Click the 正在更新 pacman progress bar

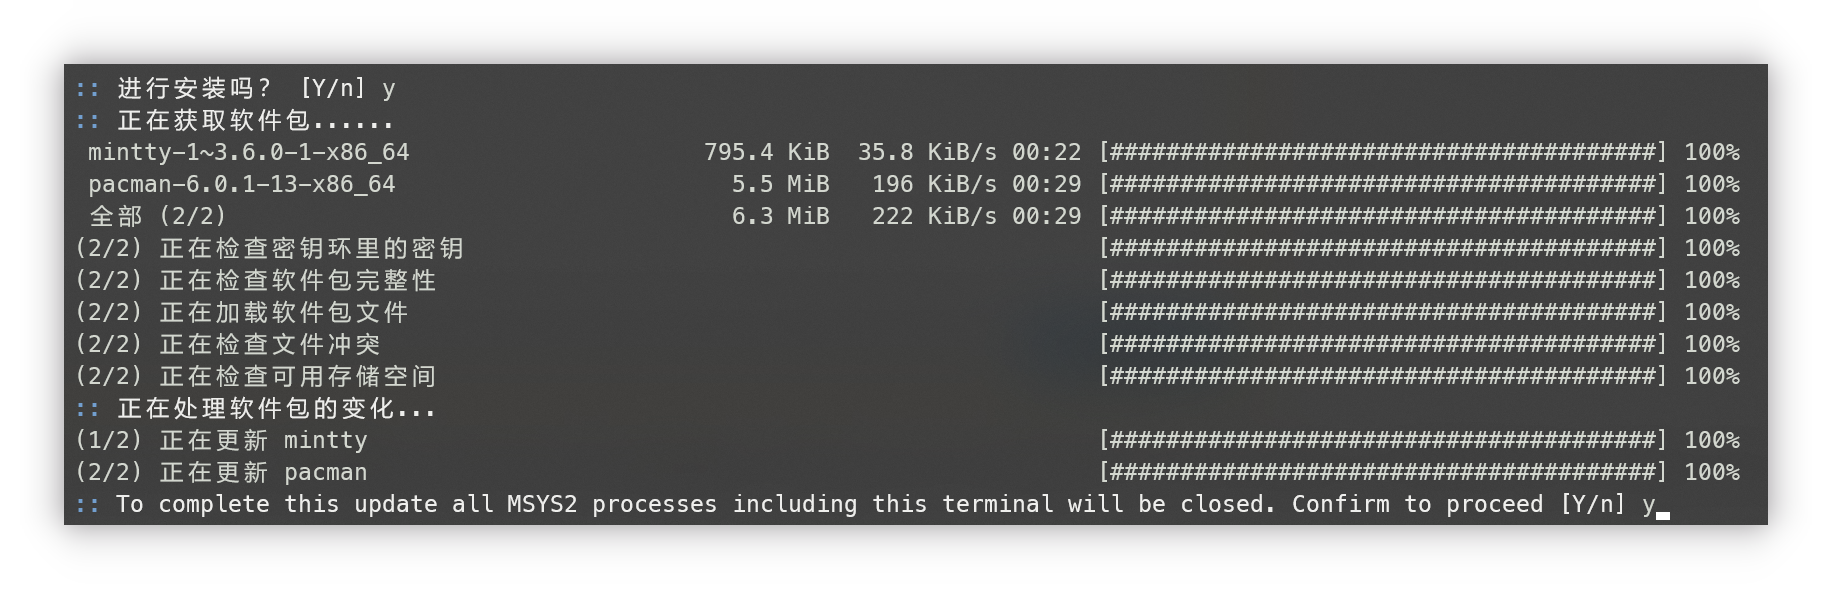1382,472
